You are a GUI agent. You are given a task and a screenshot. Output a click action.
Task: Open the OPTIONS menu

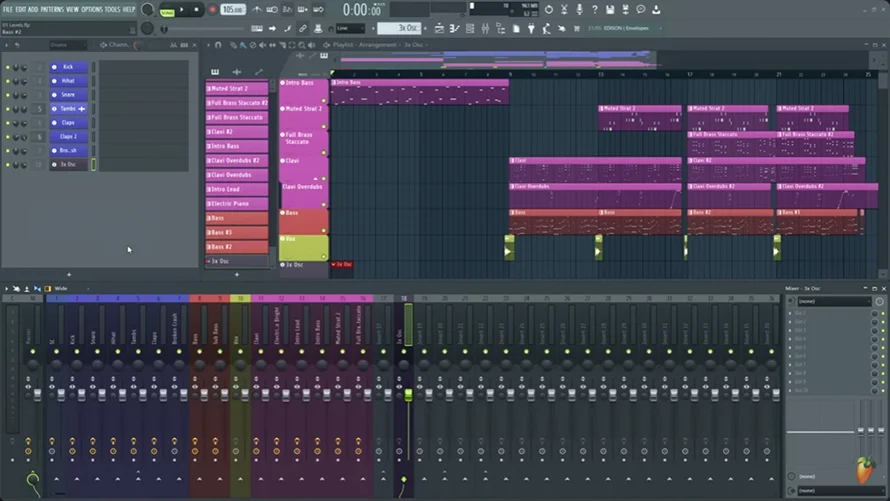(91, 9)
